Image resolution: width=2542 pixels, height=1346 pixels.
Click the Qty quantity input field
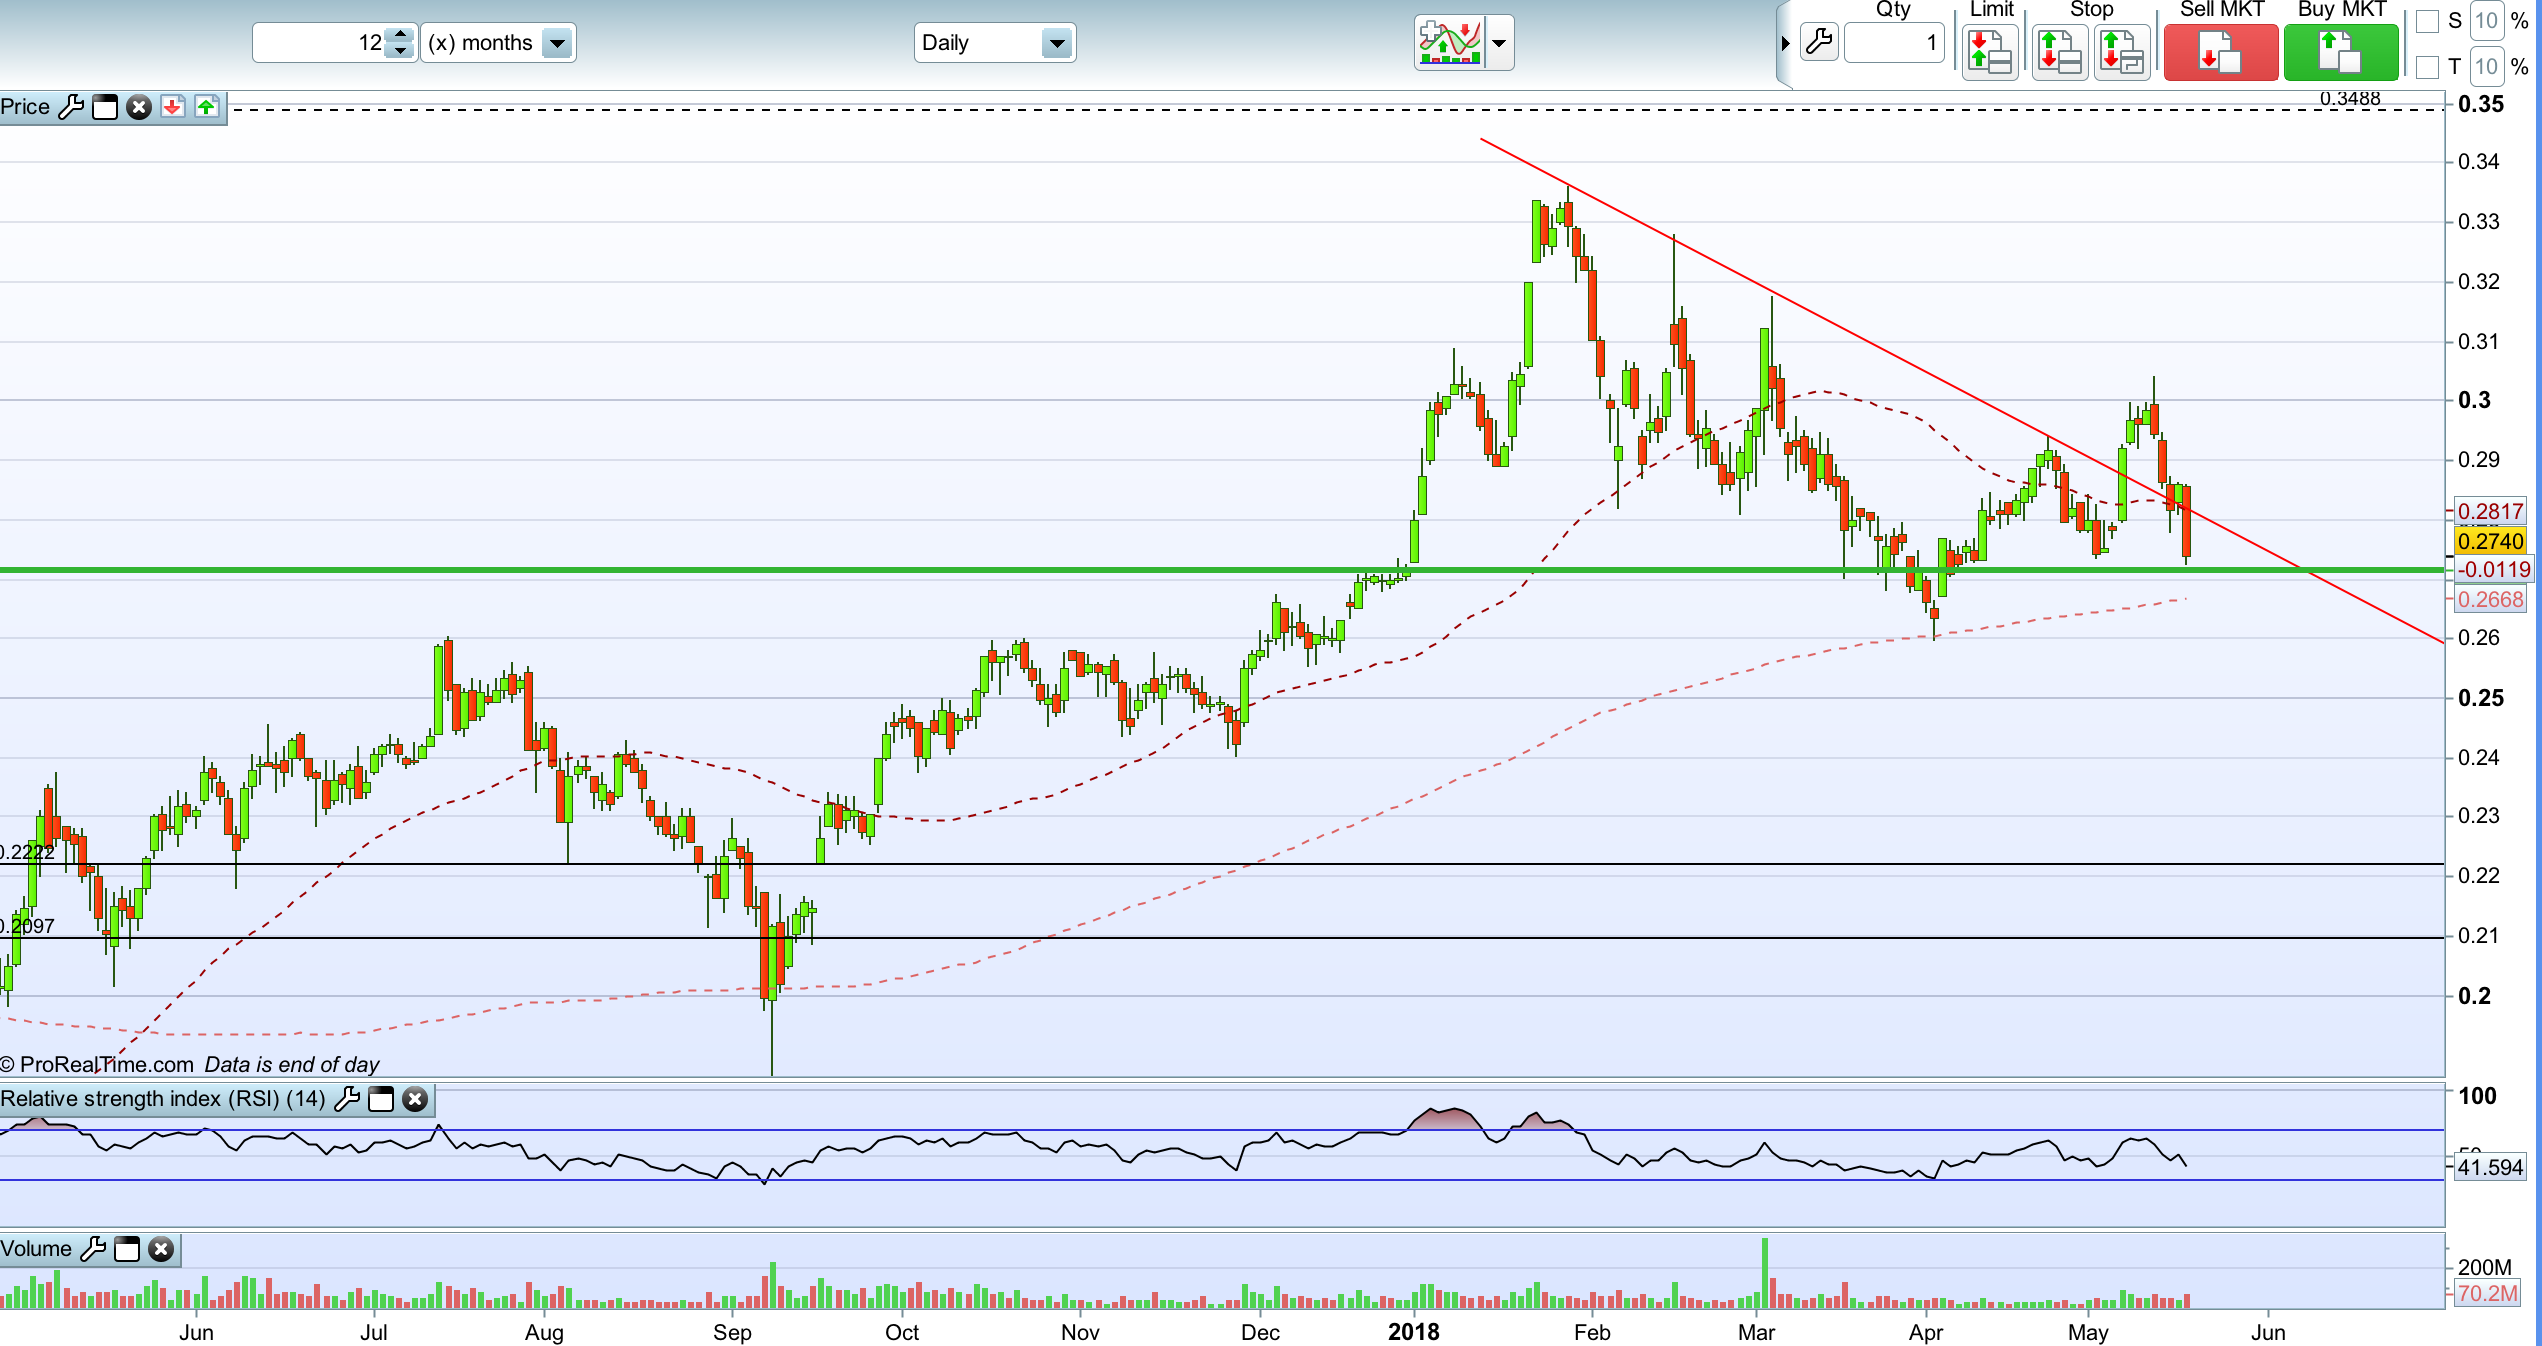tap(1893, 43)
